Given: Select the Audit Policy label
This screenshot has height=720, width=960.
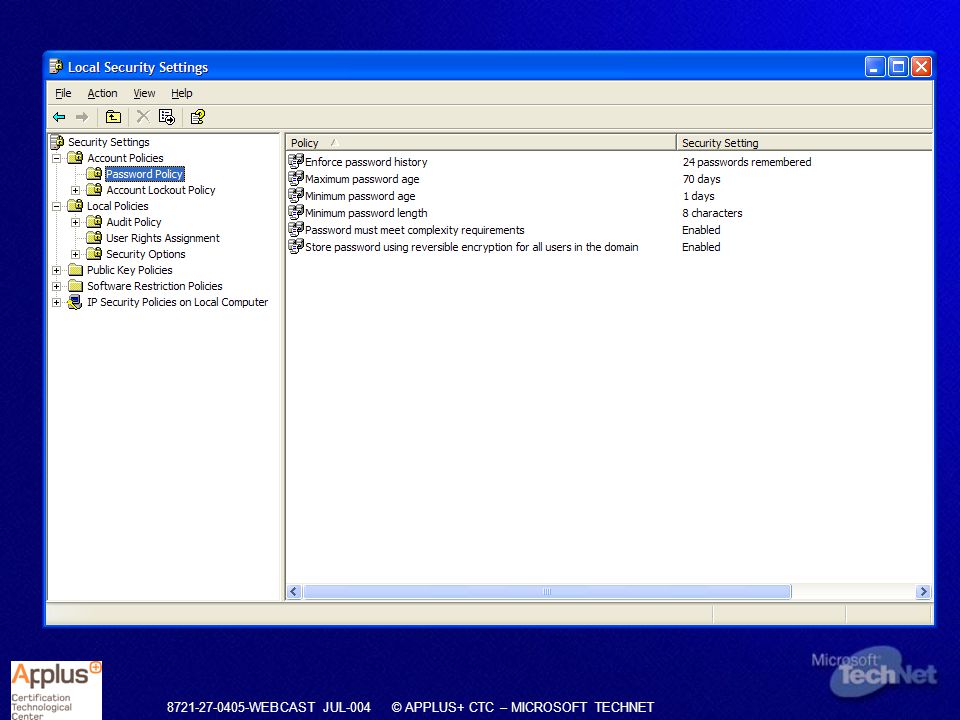Looking at the screenshot, I should [134, 222].
